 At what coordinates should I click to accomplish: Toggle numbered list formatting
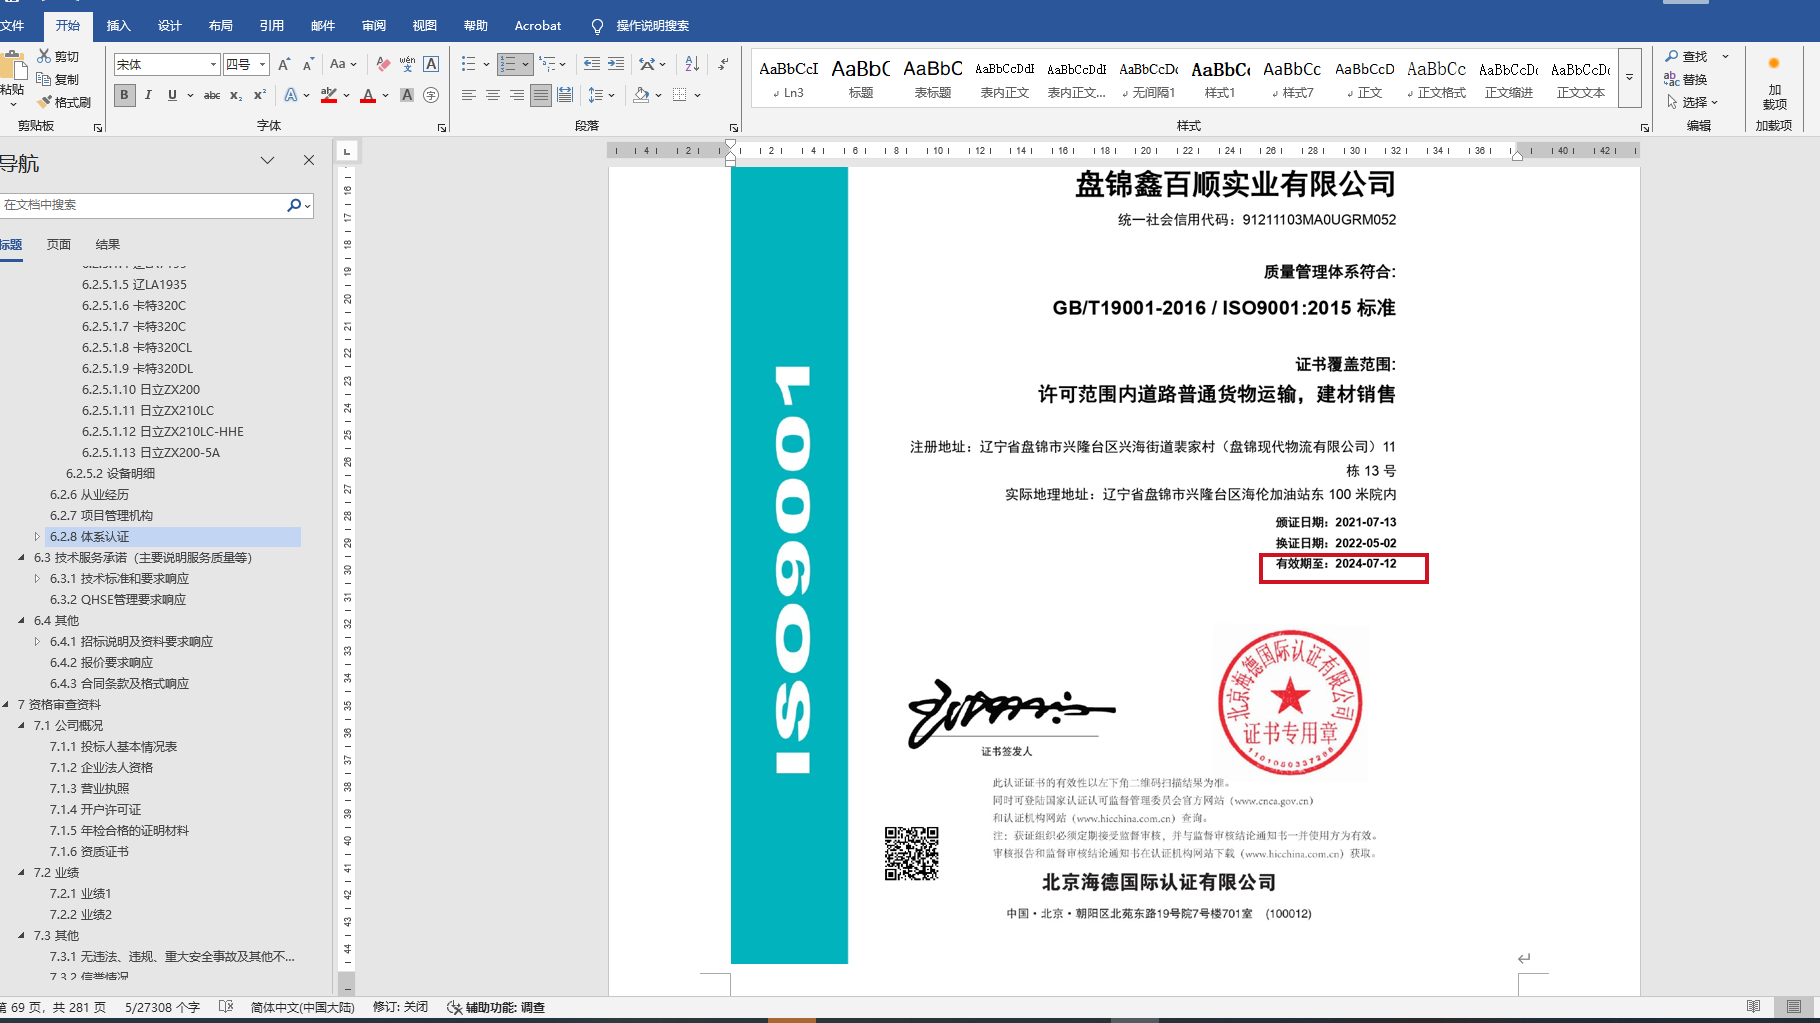(x=508, y=65)
